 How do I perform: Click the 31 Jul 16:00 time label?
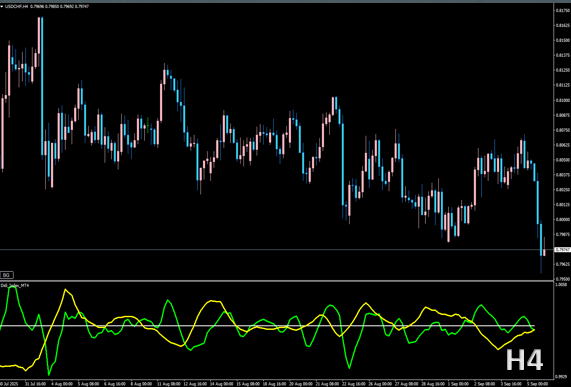pyautogui.click(x=36, y=384)
